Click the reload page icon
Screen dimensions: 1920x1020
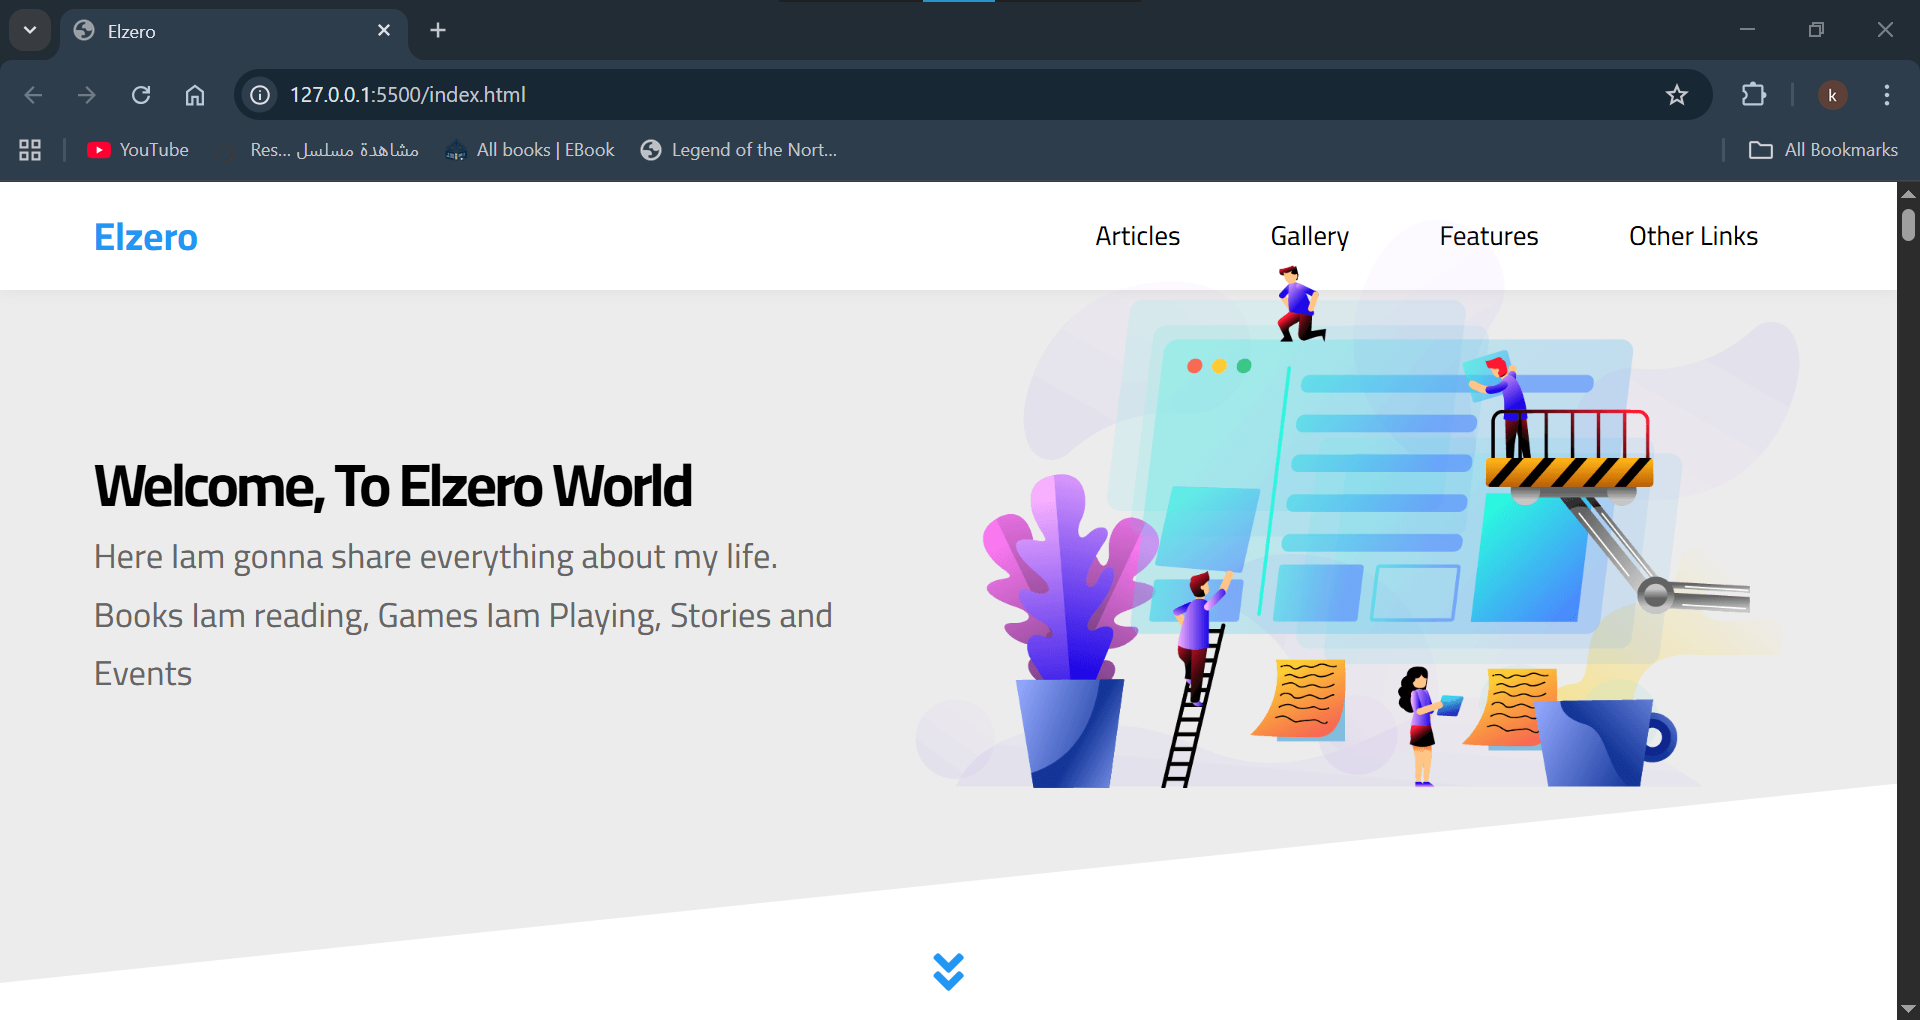click(141, 95)
